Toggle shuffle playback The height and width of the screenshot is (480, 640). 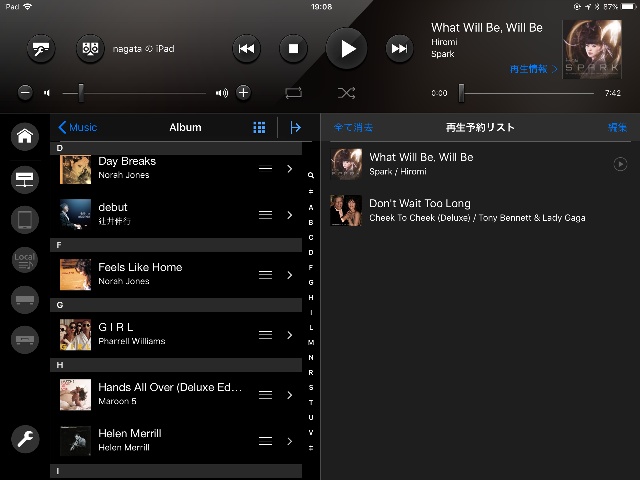346,93
